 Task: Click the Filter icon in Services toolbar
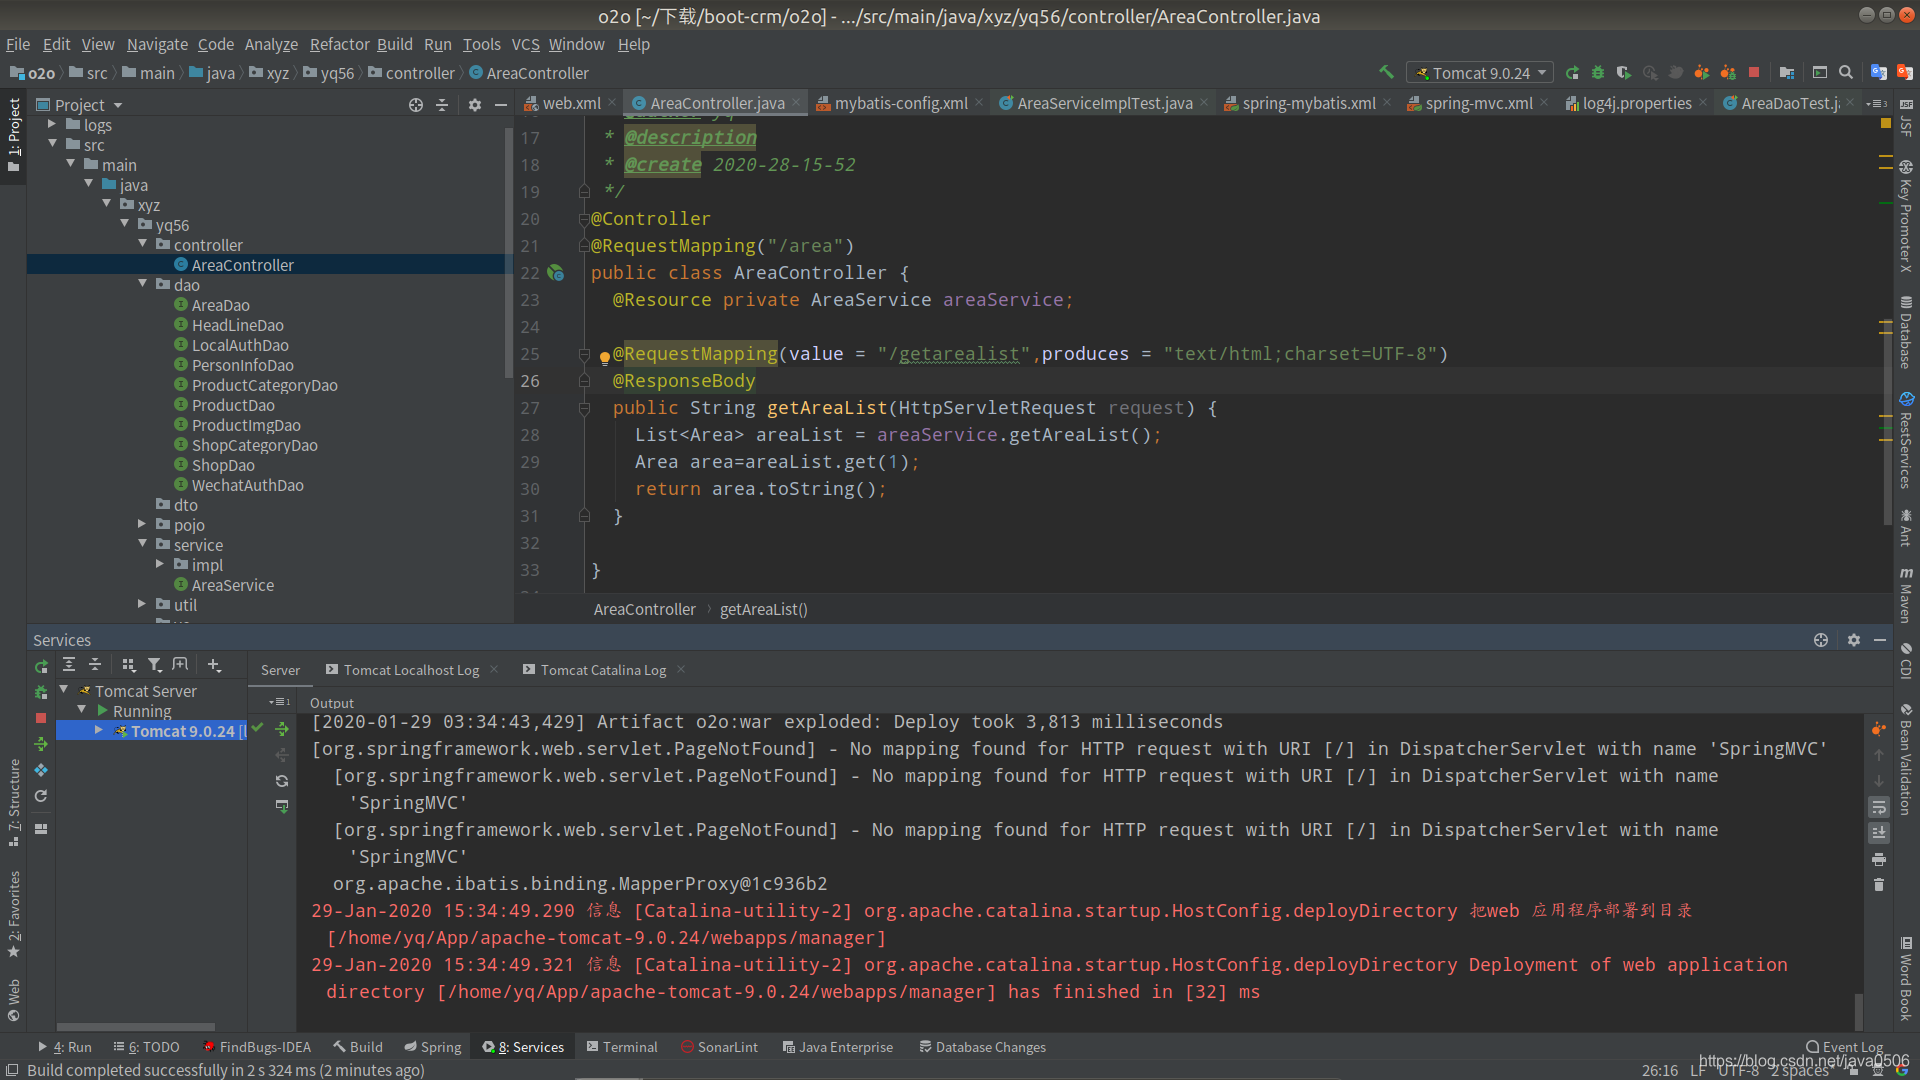(154, 665)
